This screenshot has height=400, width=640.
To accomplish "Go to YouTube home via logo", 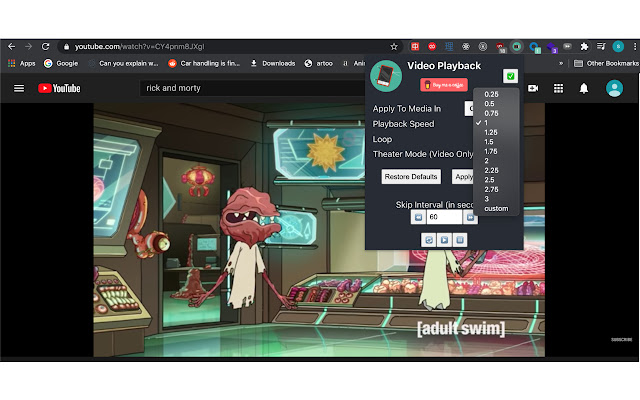I will click(x=59, y=88).
